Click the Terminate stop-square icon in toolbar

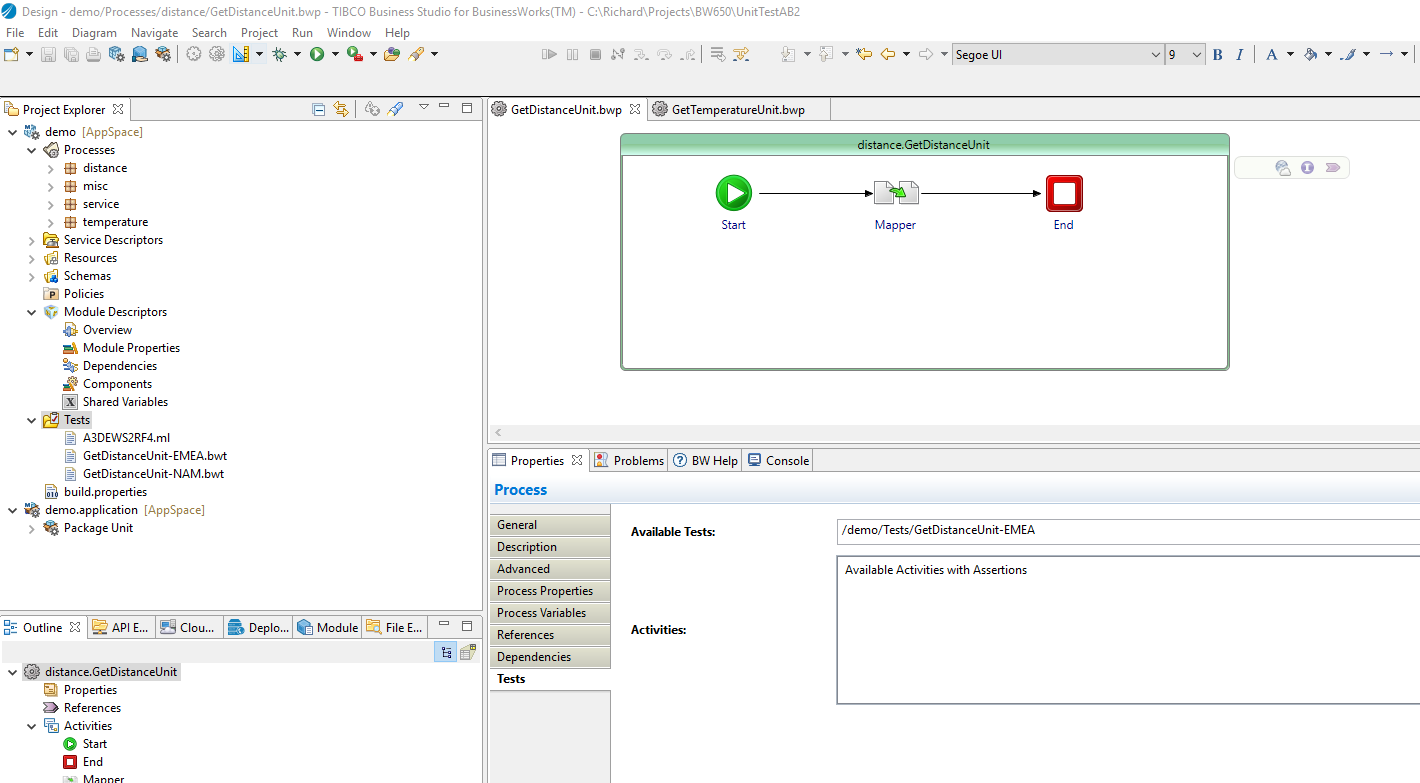click(x=595, y=54)
